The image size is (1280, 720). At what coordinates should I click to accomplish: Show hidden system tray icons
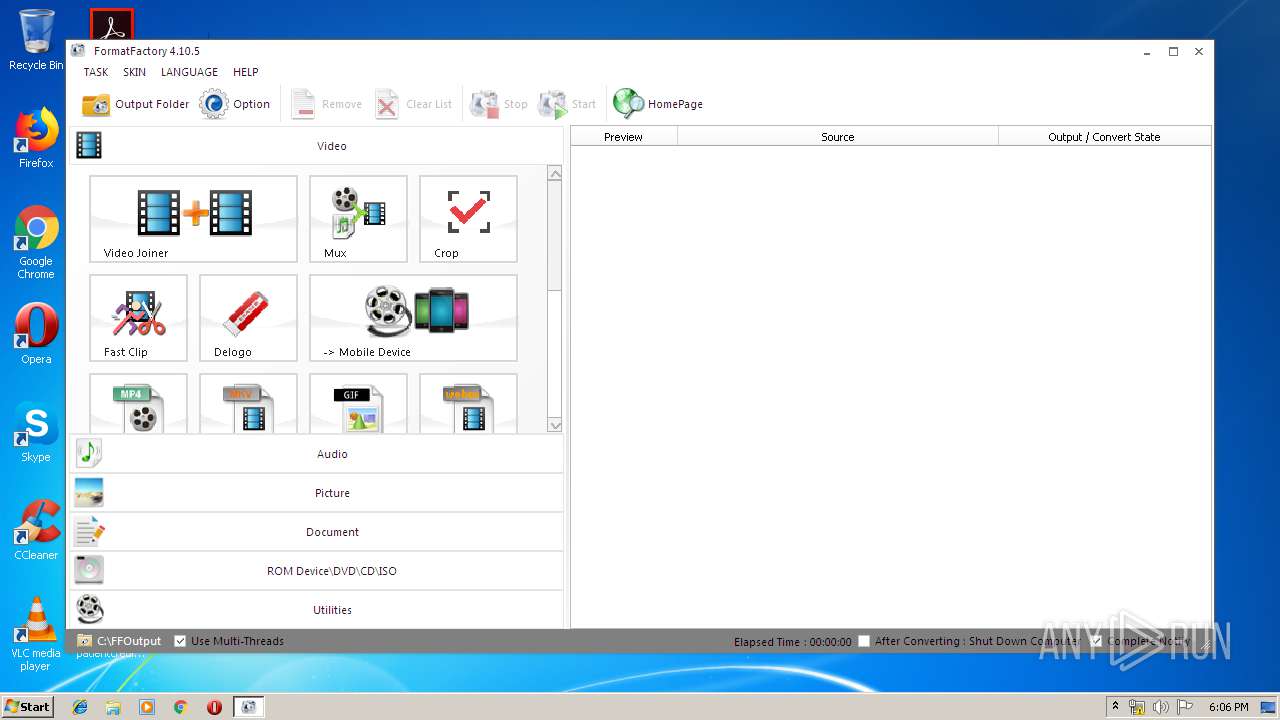click(1115, 707)
